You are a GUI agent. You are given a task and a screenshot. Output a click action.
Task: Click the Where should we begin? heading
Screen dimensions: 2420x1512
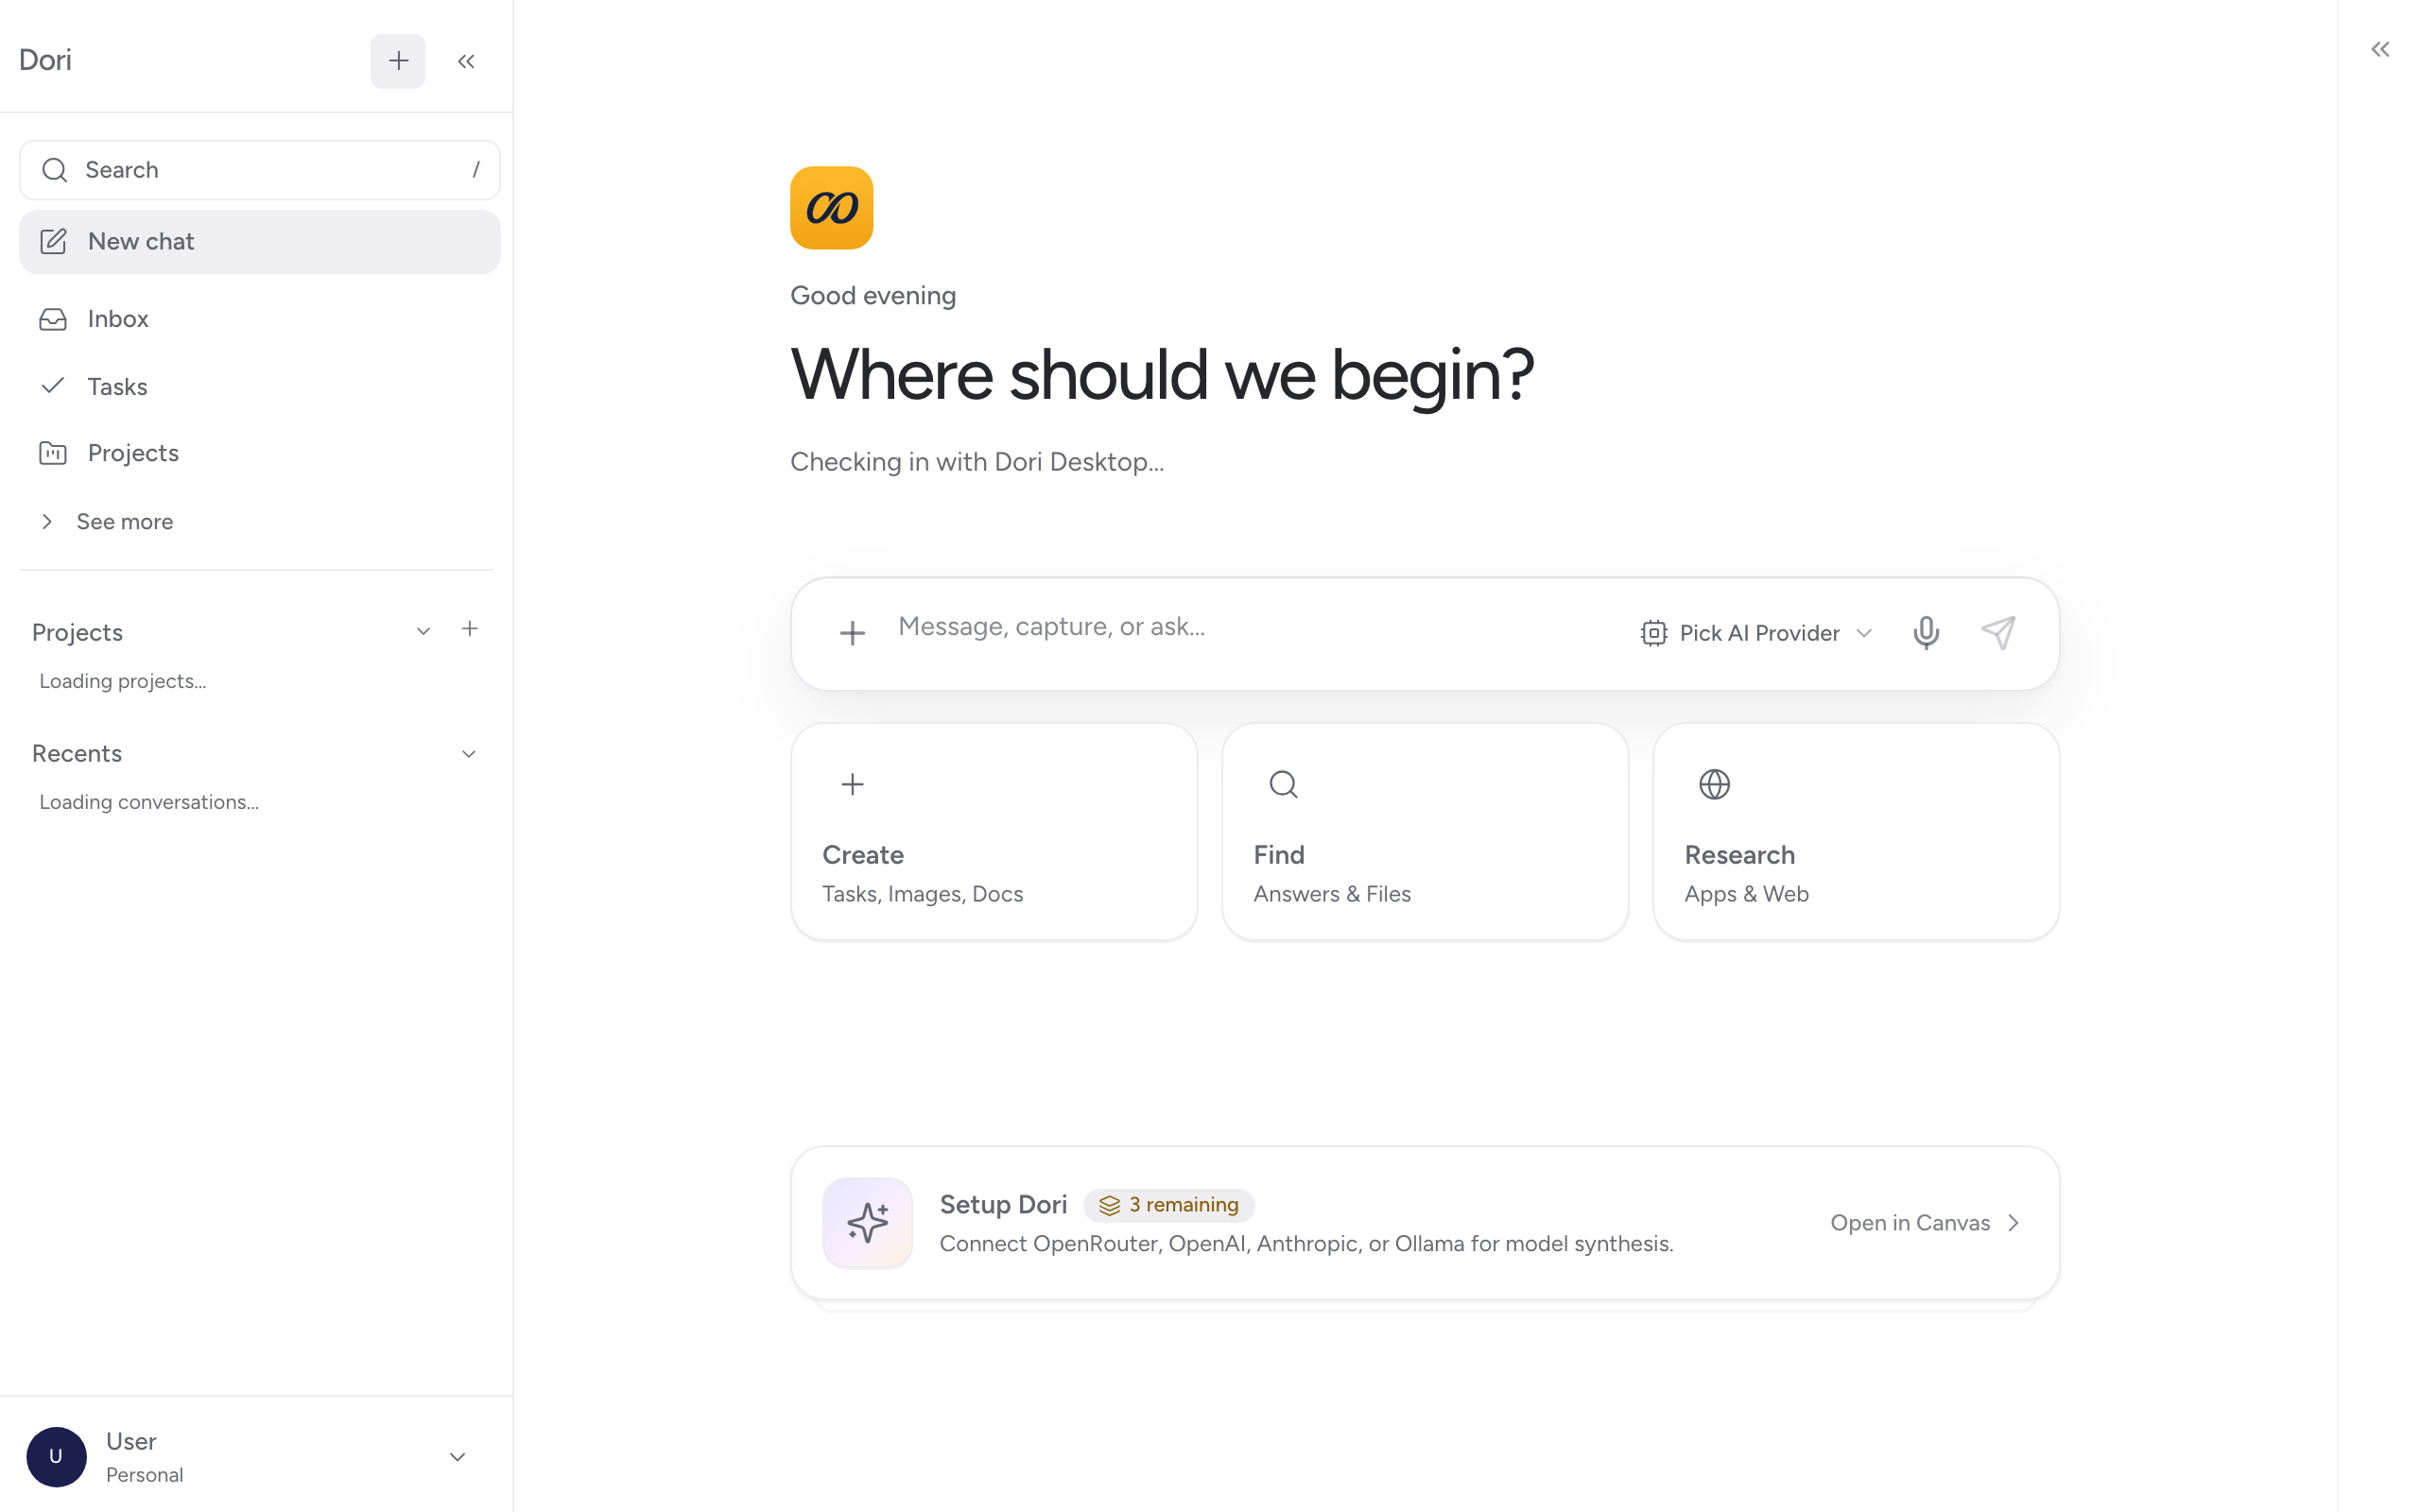(1162, 375)
